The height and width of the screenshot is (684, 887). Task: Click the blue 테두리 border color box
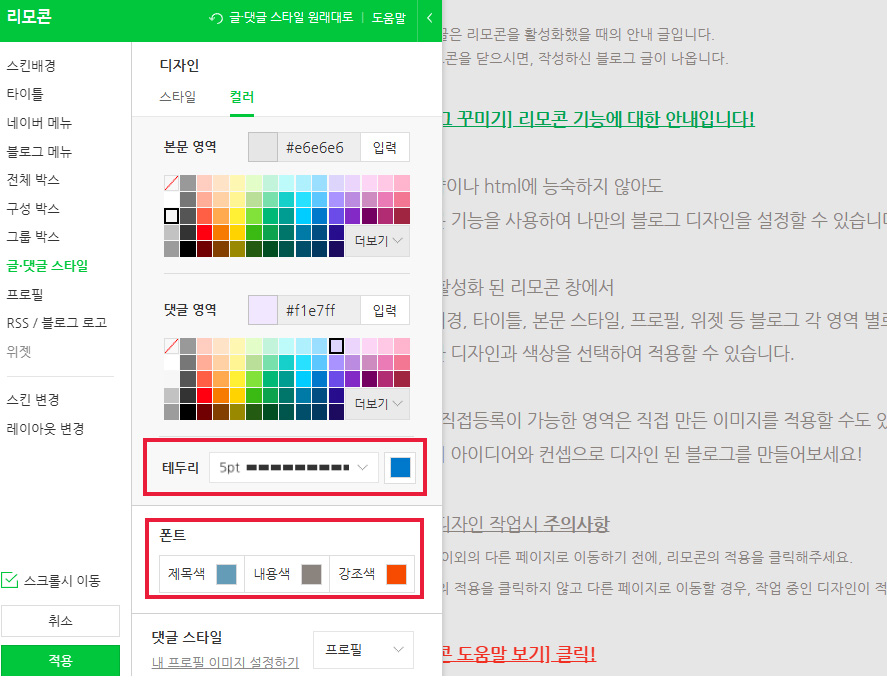click(x=400, y=467)
